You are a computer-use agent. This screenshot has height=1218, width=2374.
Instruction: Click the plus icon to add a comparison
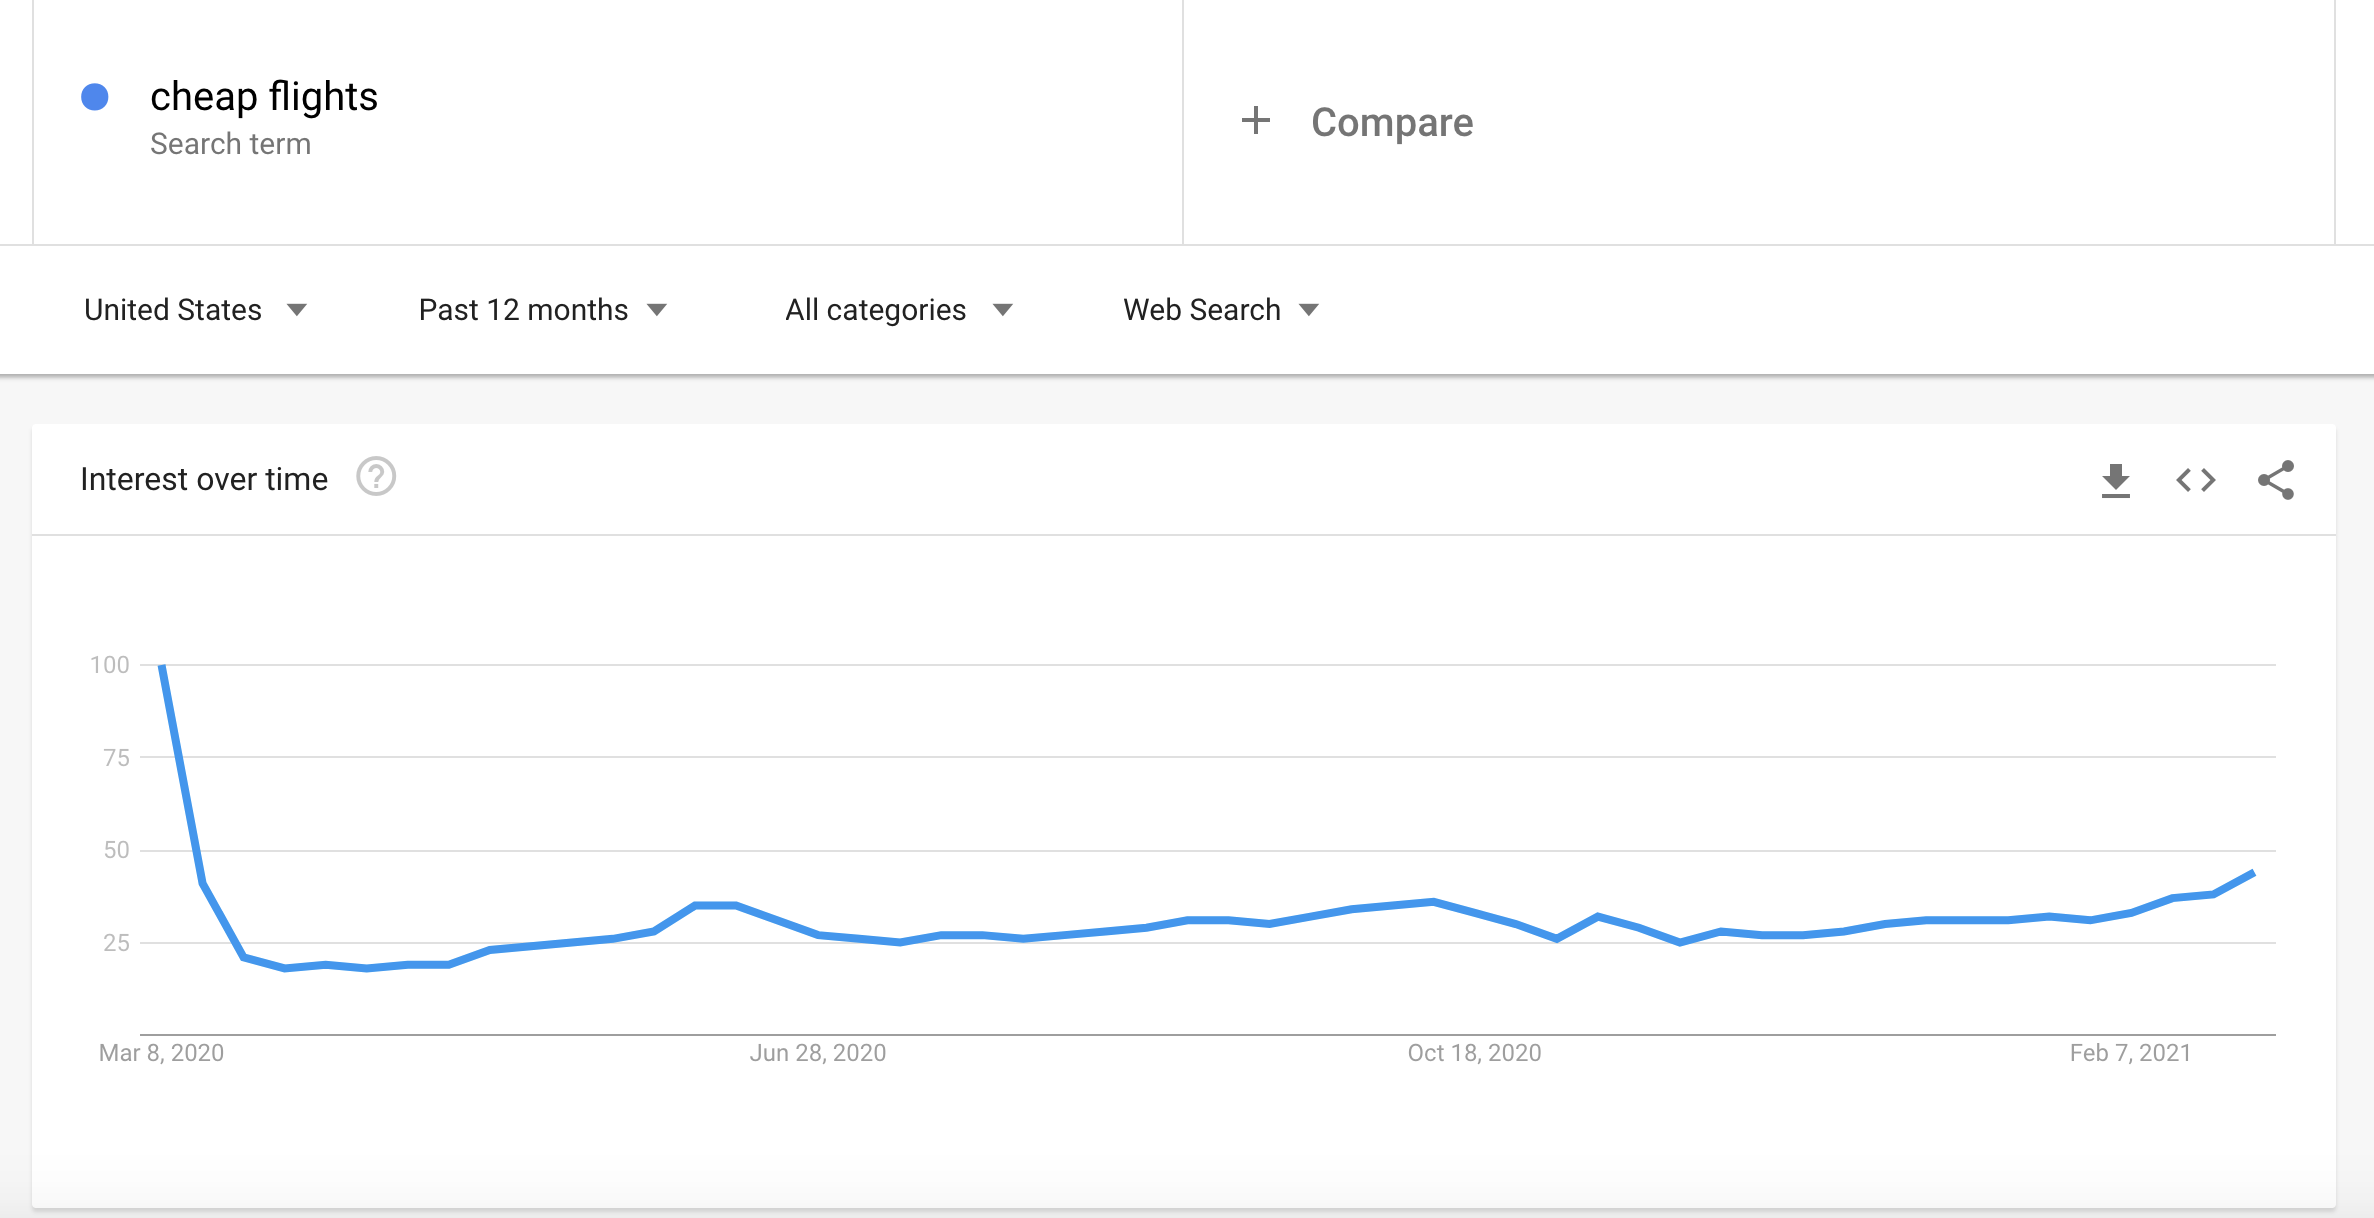coord(1256,121)
